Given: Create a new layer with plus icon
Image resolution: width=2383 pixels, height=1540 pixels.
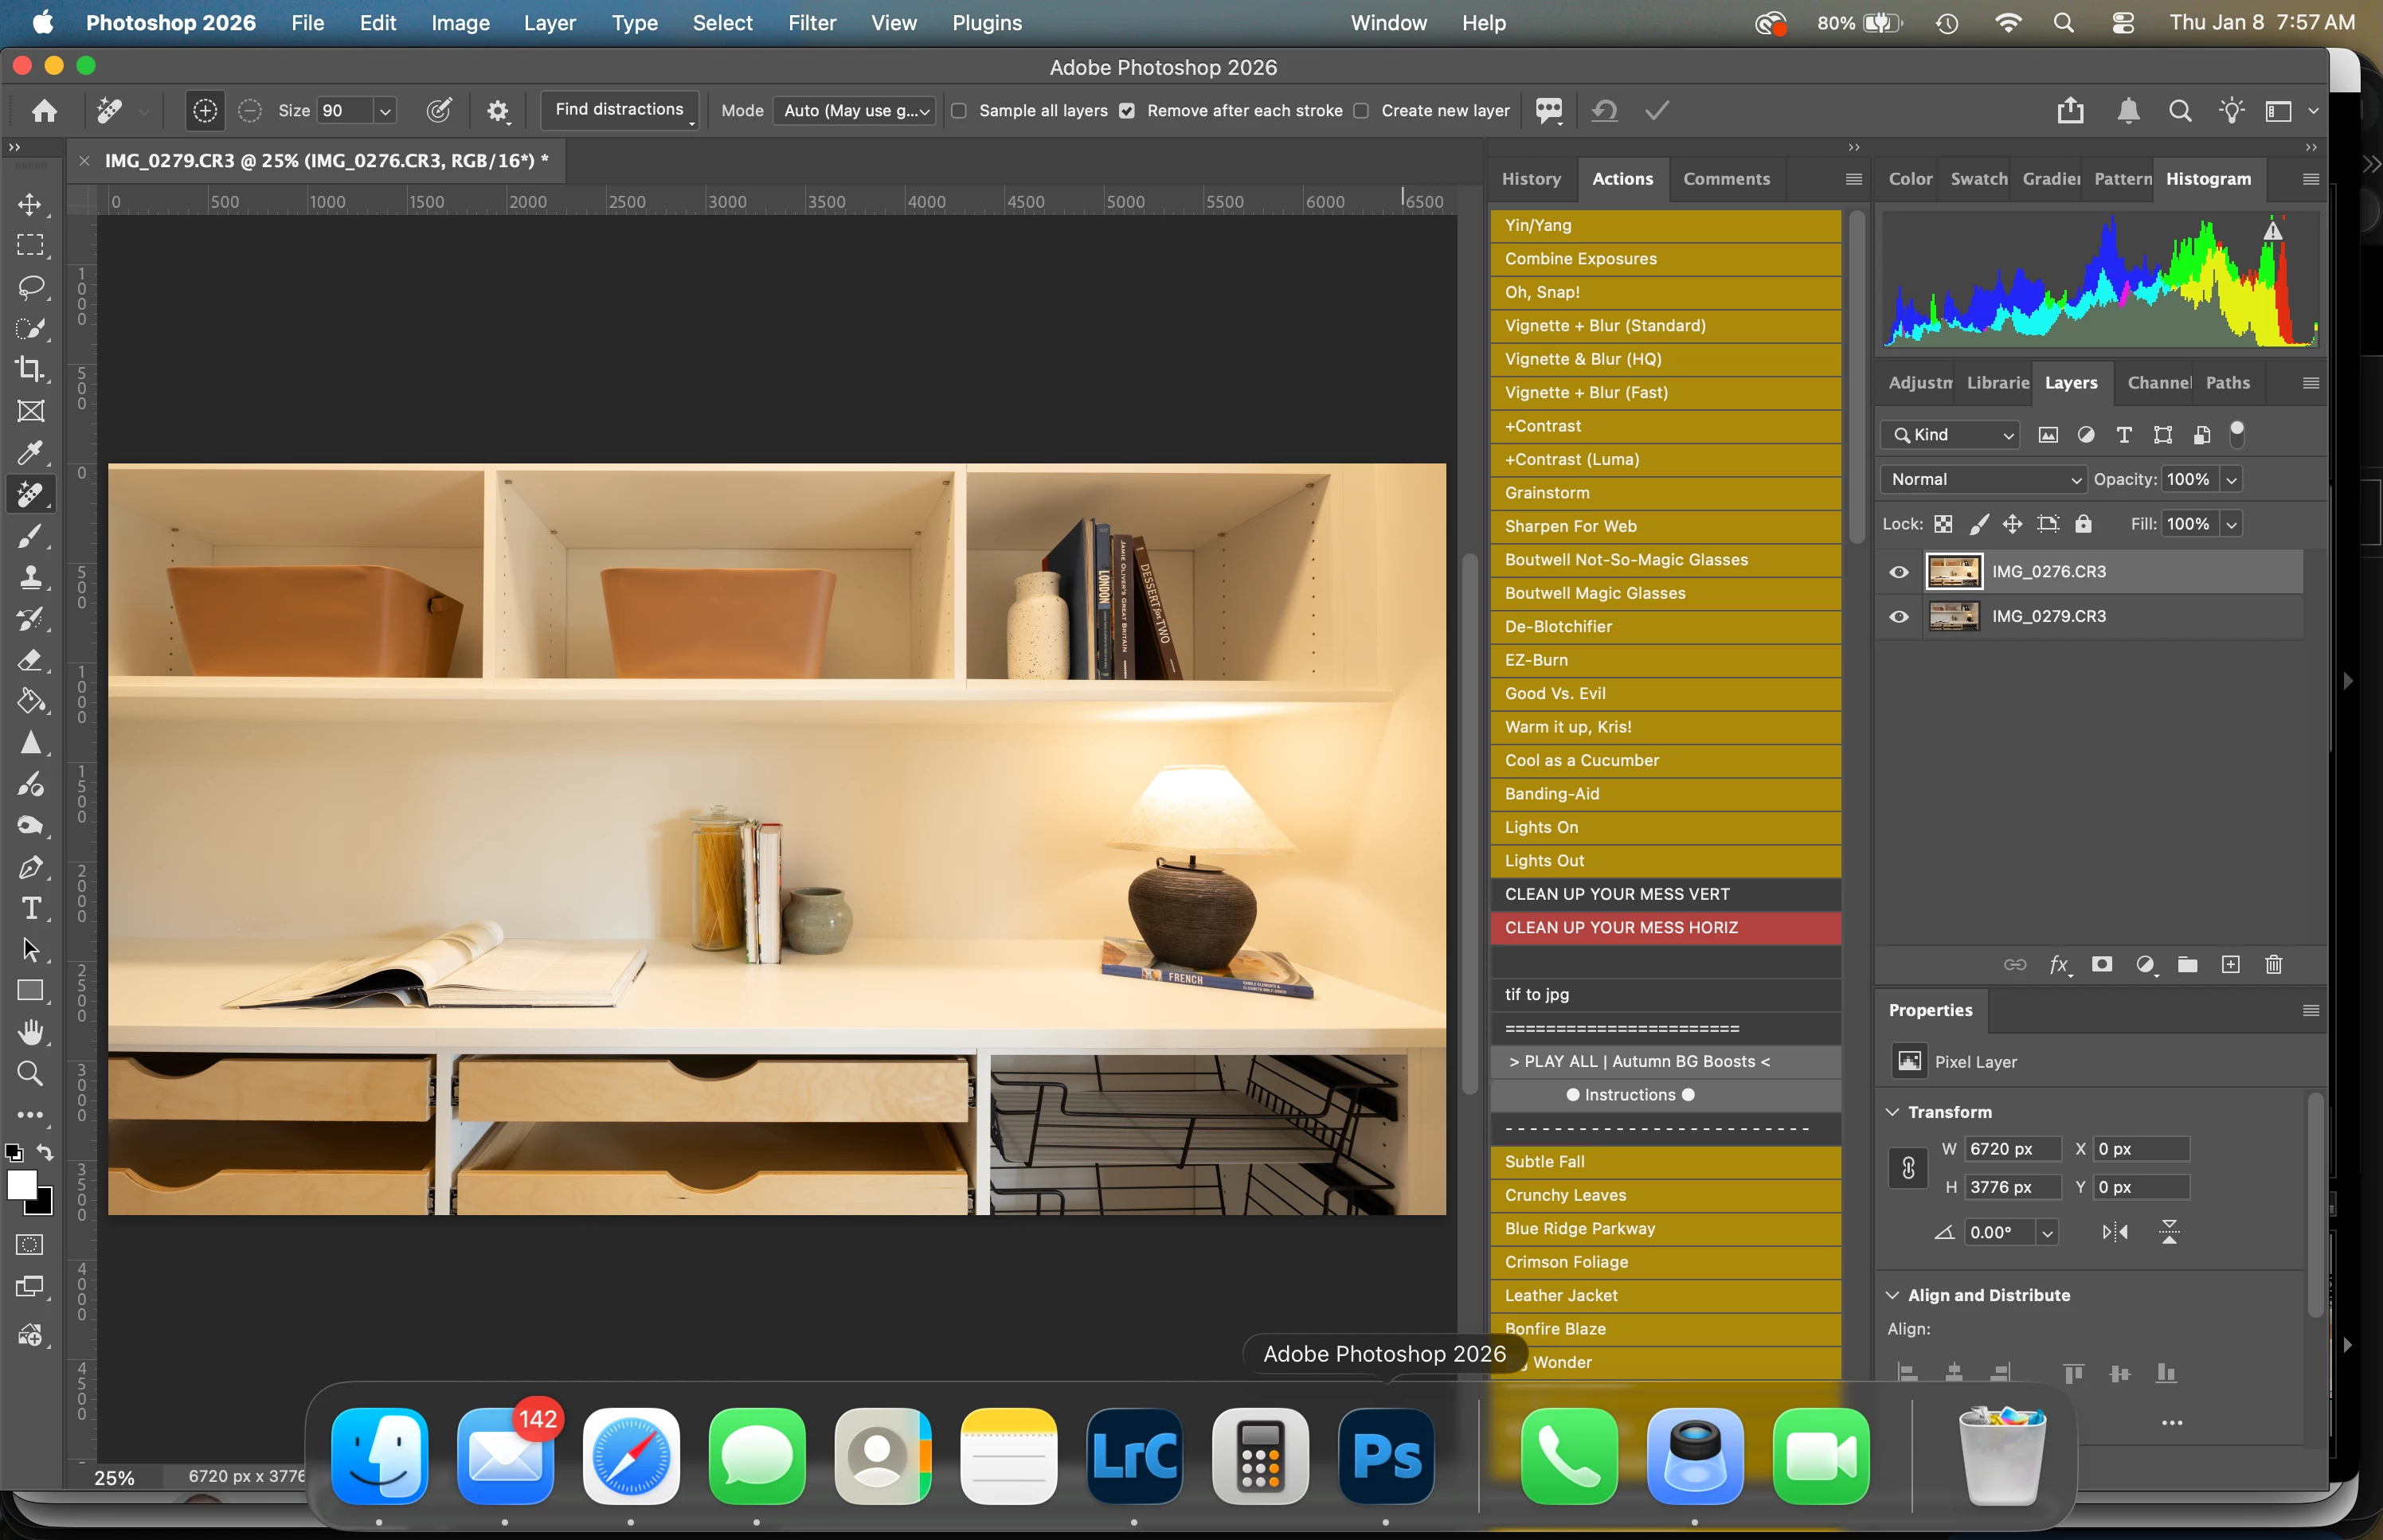Looking at the screenshot, I should coord(2231,964).
